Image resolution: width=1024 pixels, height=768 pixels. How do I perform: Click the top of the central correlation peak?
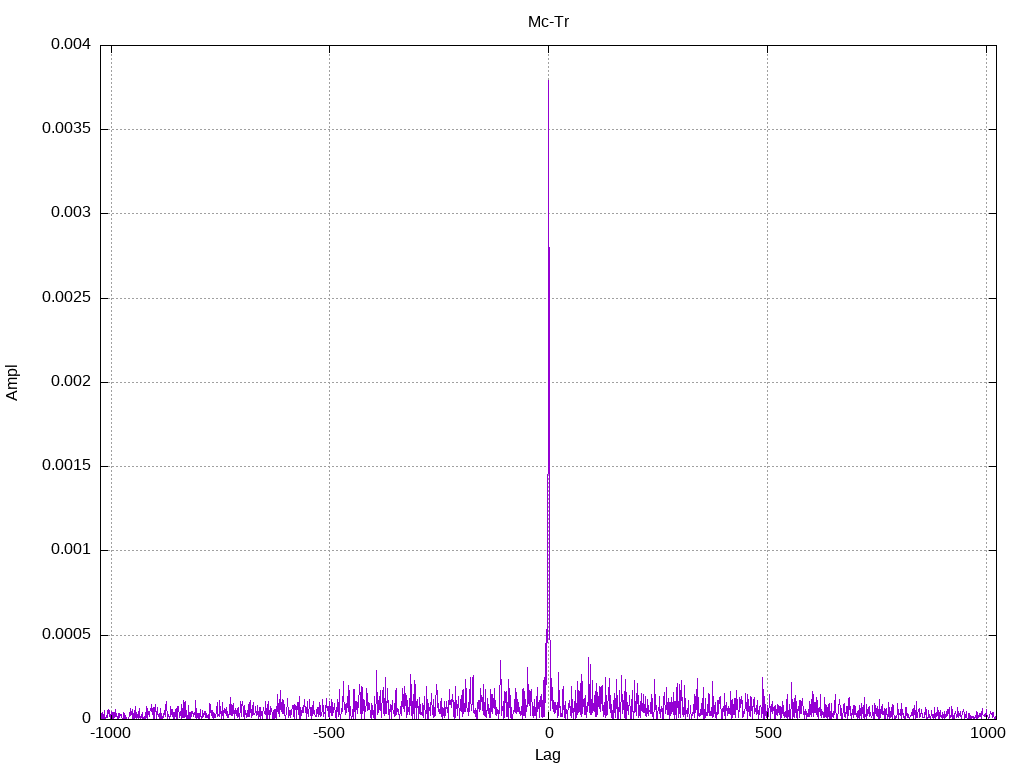[548, 80]
